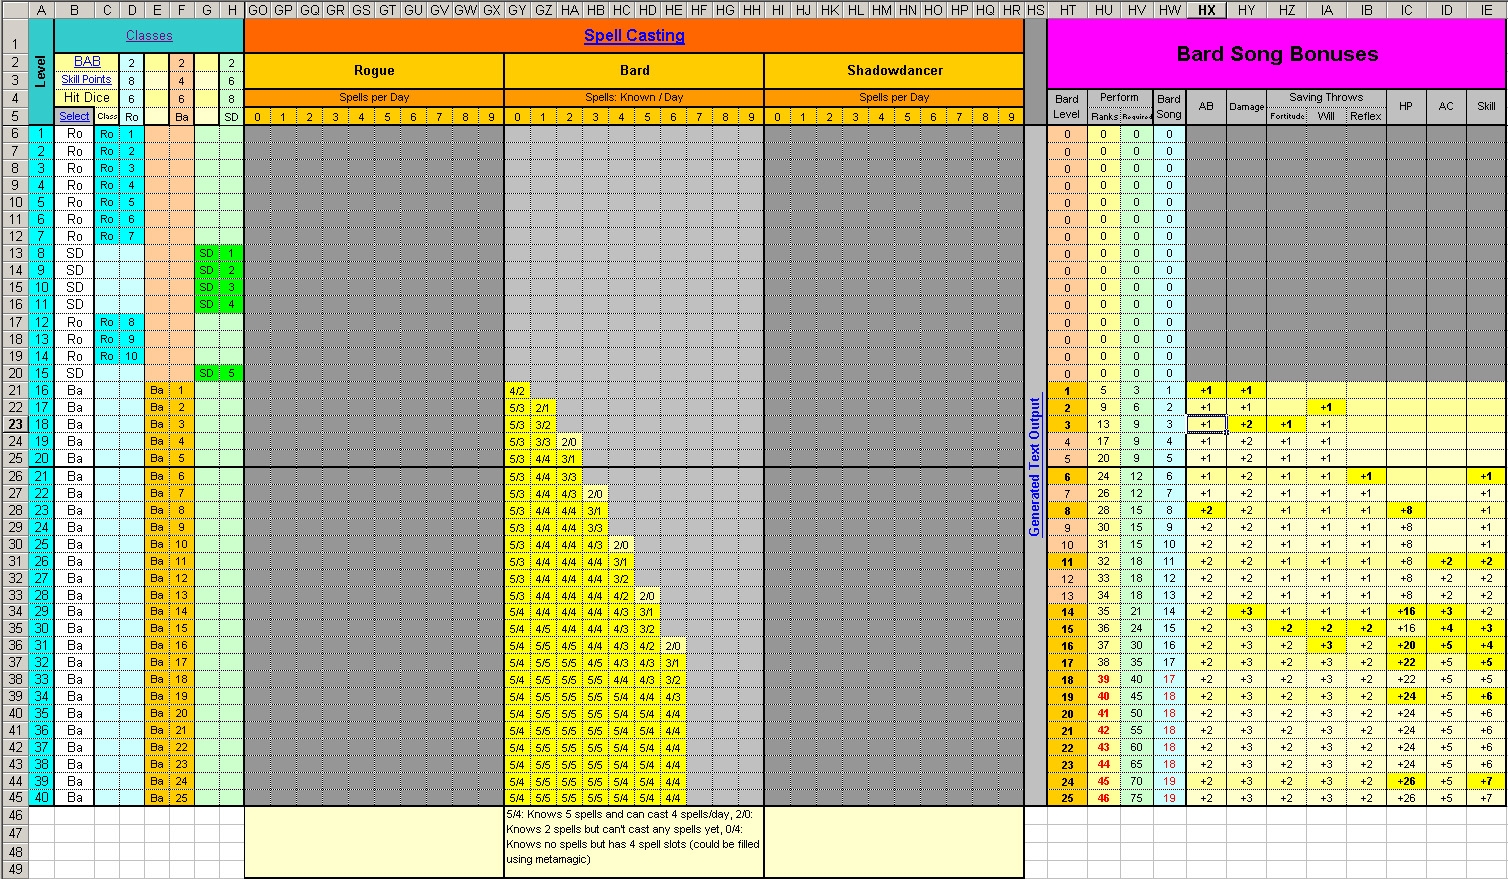This screenshot has height=879, width=1508.
Task: Click the Select link in row 5
Action: (x=74, y=116)
